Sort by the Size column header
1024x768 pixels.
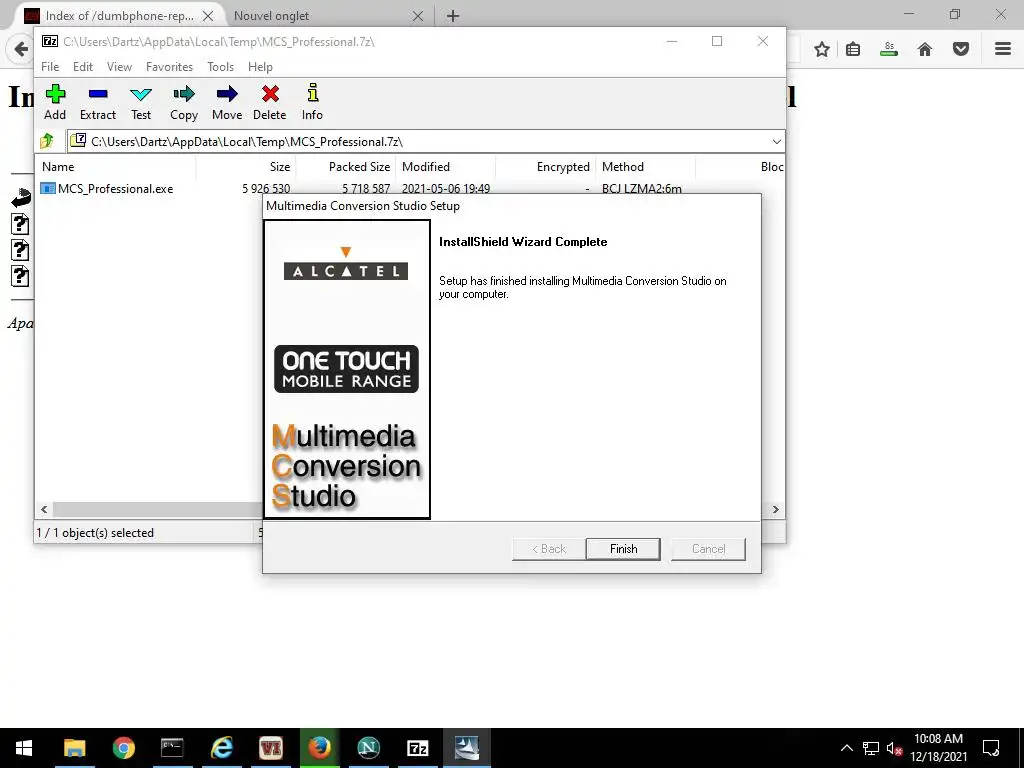[x=247, y=167]
